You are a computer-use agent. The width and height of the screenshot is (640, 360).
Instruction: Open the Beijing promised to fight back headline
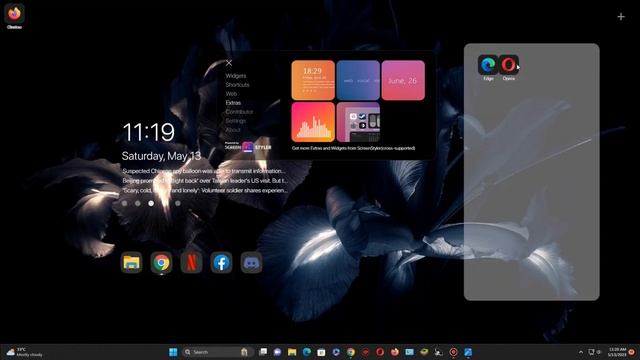(204, 180)
